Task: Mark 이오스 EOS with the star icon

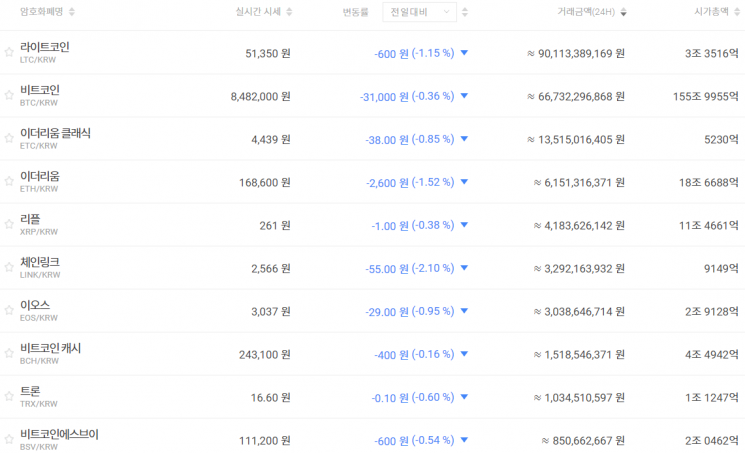Action: click(9, 310)
